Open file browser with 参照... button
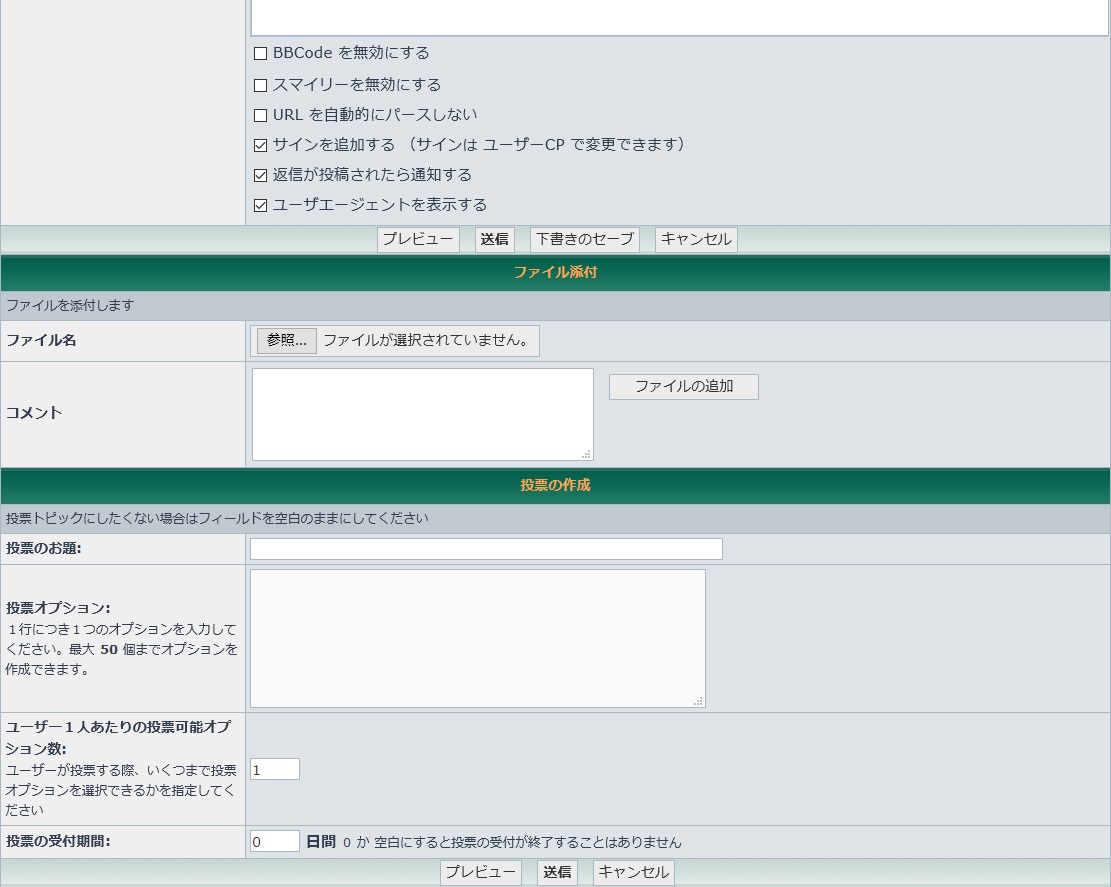This screenshot has height=887, width=1111. click(287, 341)
